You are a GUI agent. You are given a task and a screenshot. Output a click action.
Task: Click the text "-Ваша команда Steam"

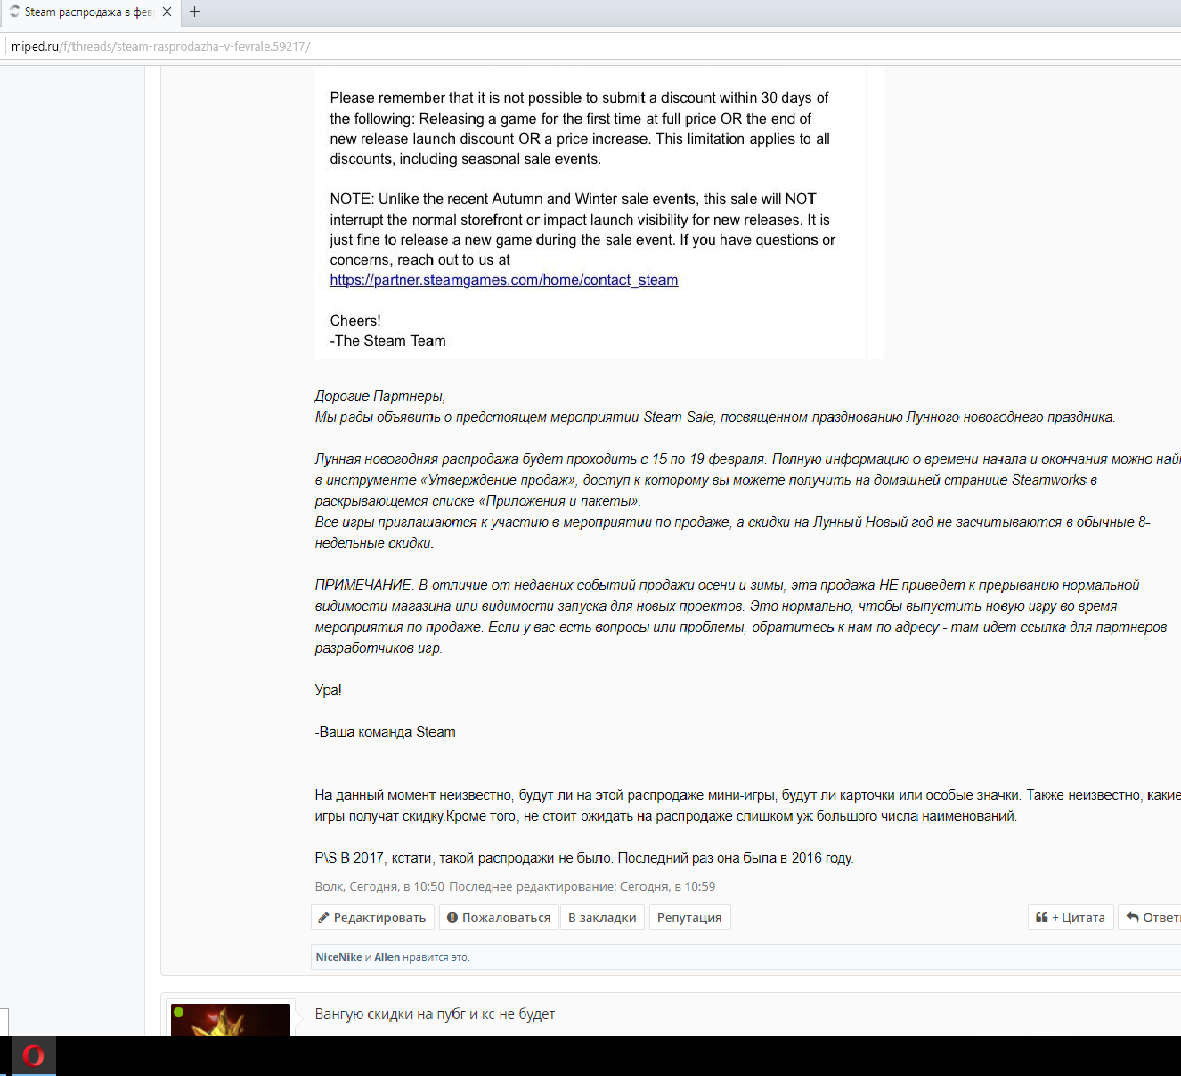click(x=385, y=732)
